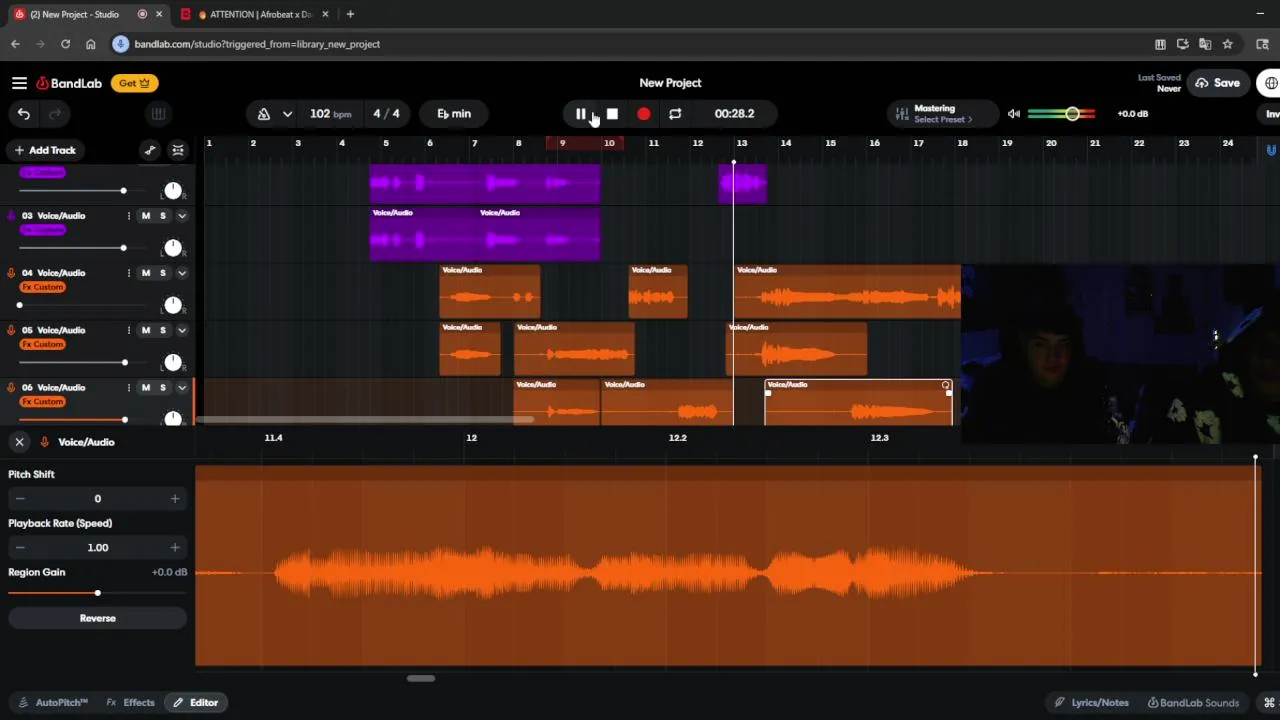This screenshot has width=1280, height=720.
Task: Reverse the audio region
Action: [x=97, y=618]
